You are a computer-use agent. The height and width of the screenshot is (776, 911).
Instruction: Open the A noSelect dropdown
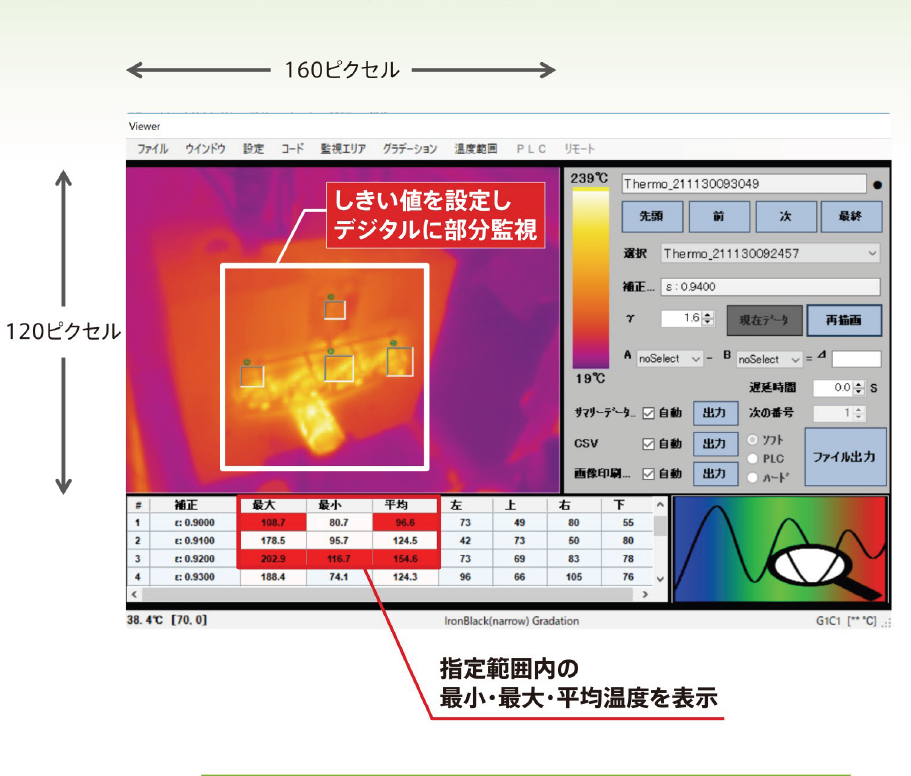point(669,359)
